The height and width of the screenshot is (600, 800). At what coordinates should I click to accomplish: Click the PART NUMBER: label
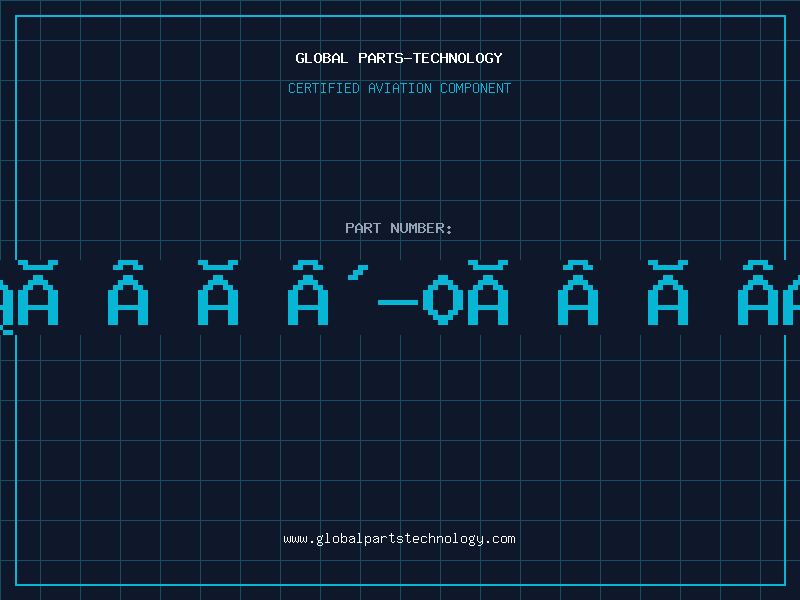point(399,228)
